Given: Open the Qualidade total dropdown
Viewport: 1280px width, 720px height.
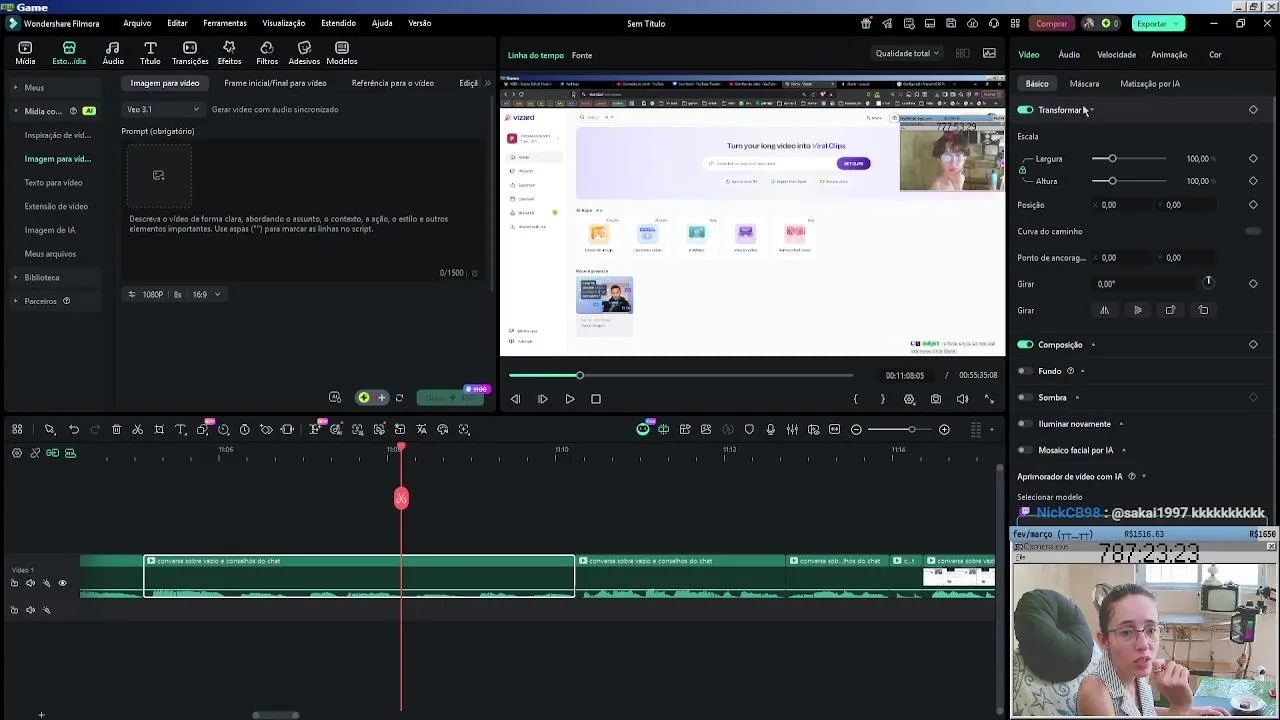Looking at the screenshot, I should click(x=907, y=53).
